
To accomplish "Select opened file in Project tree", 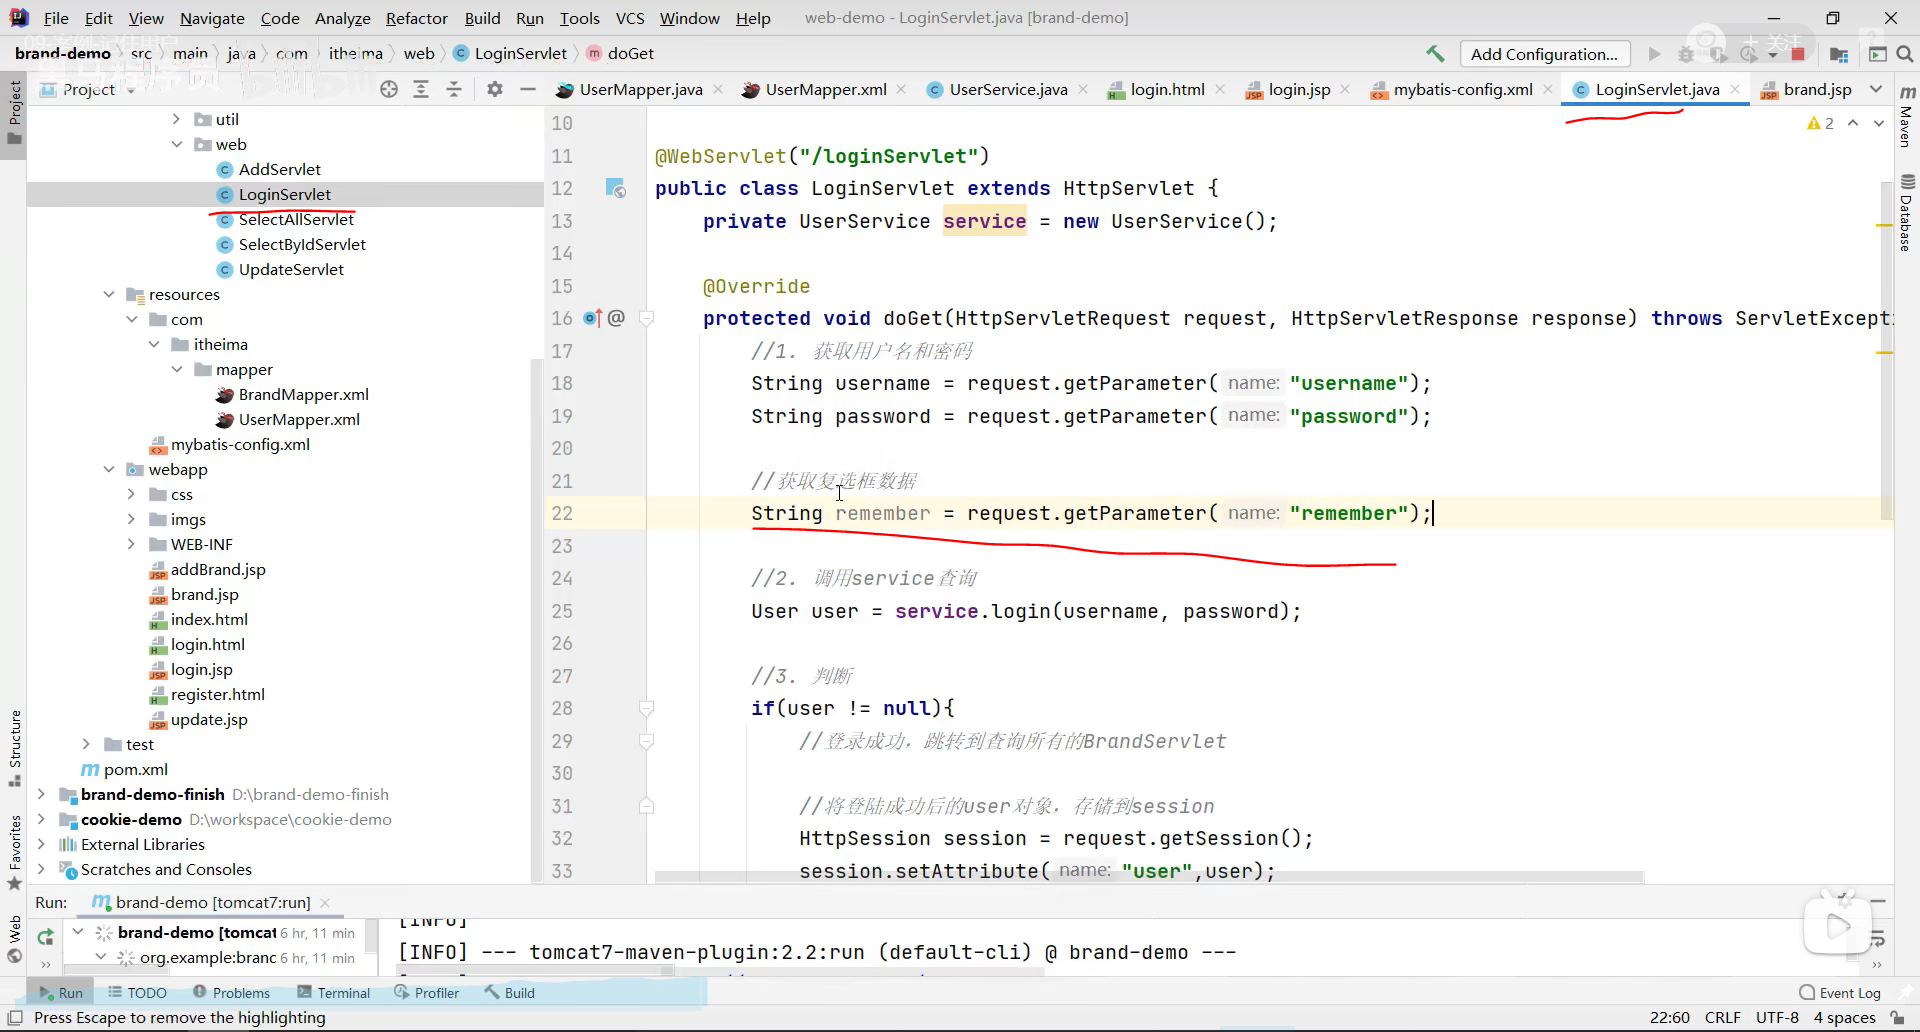I will click(389, 89).
